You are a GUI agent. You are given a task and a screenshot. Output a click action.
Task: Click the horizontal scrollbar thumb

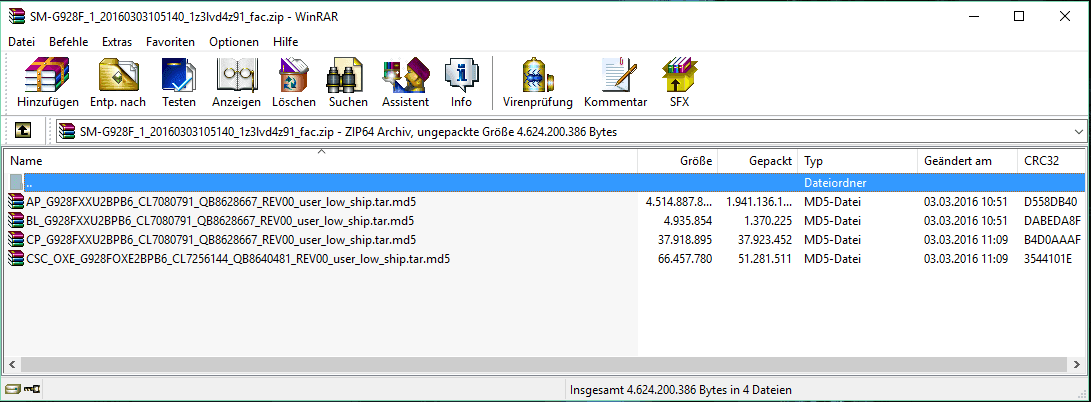pos(544,364)
